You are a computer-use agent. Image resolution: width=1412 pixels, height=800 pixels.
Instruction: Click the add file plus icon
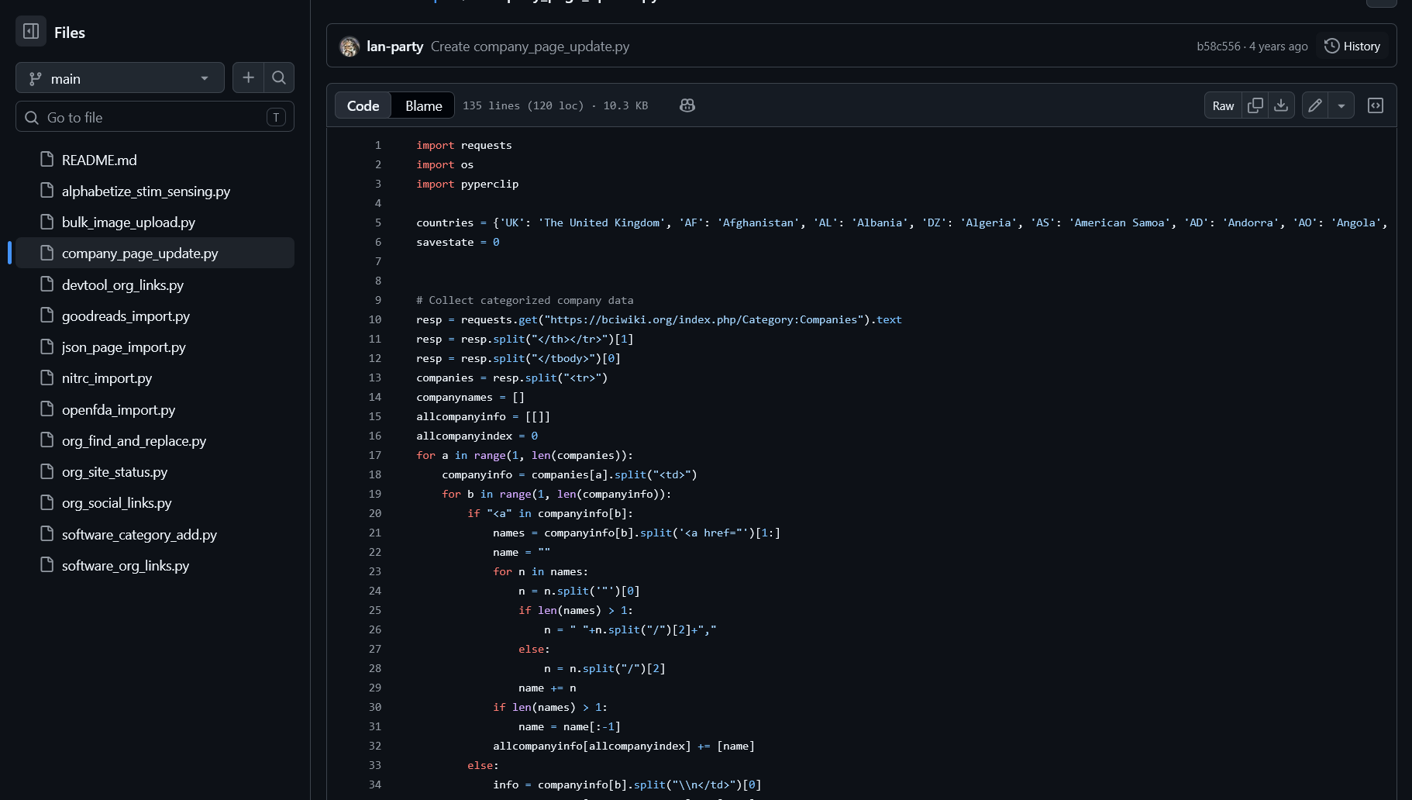248,78
